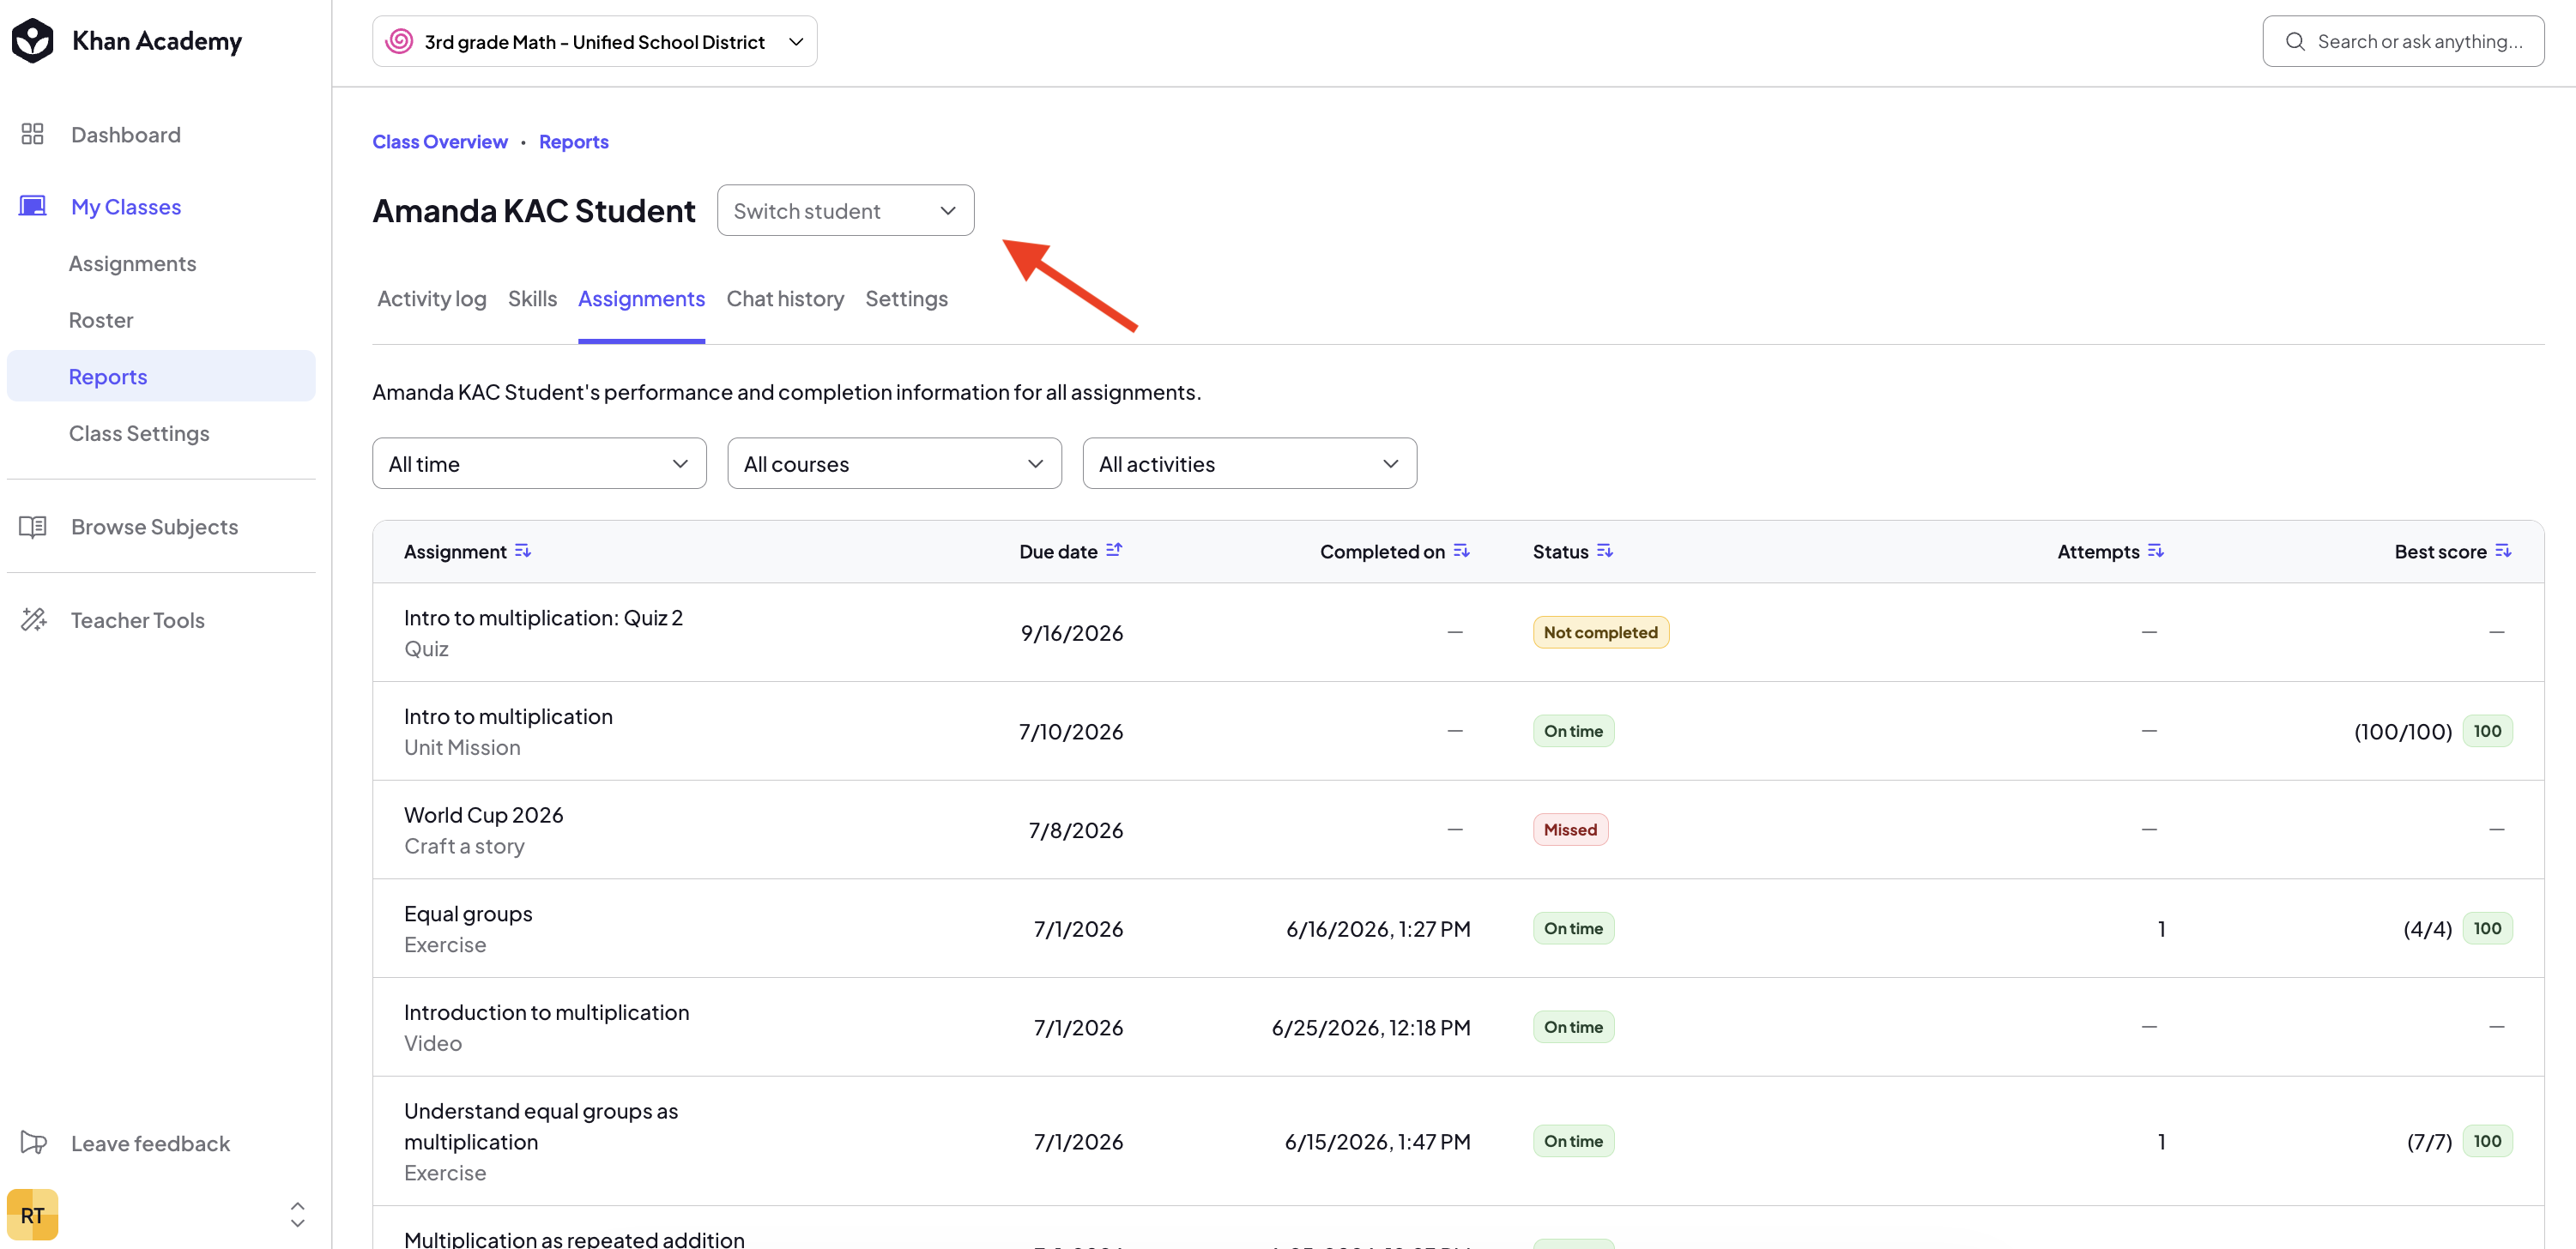Click the Missed status badge

coord(1570,829)
